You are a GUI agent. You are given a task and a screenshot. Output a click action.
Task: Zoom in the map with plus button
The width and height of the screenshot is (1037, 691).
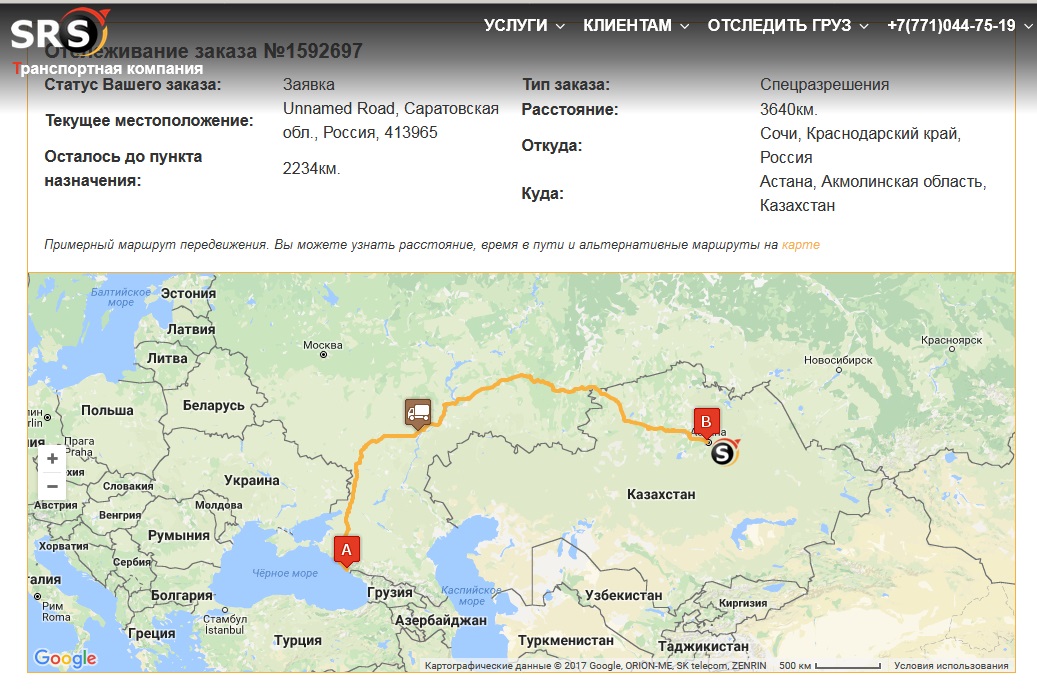click(x=52, y=459)
